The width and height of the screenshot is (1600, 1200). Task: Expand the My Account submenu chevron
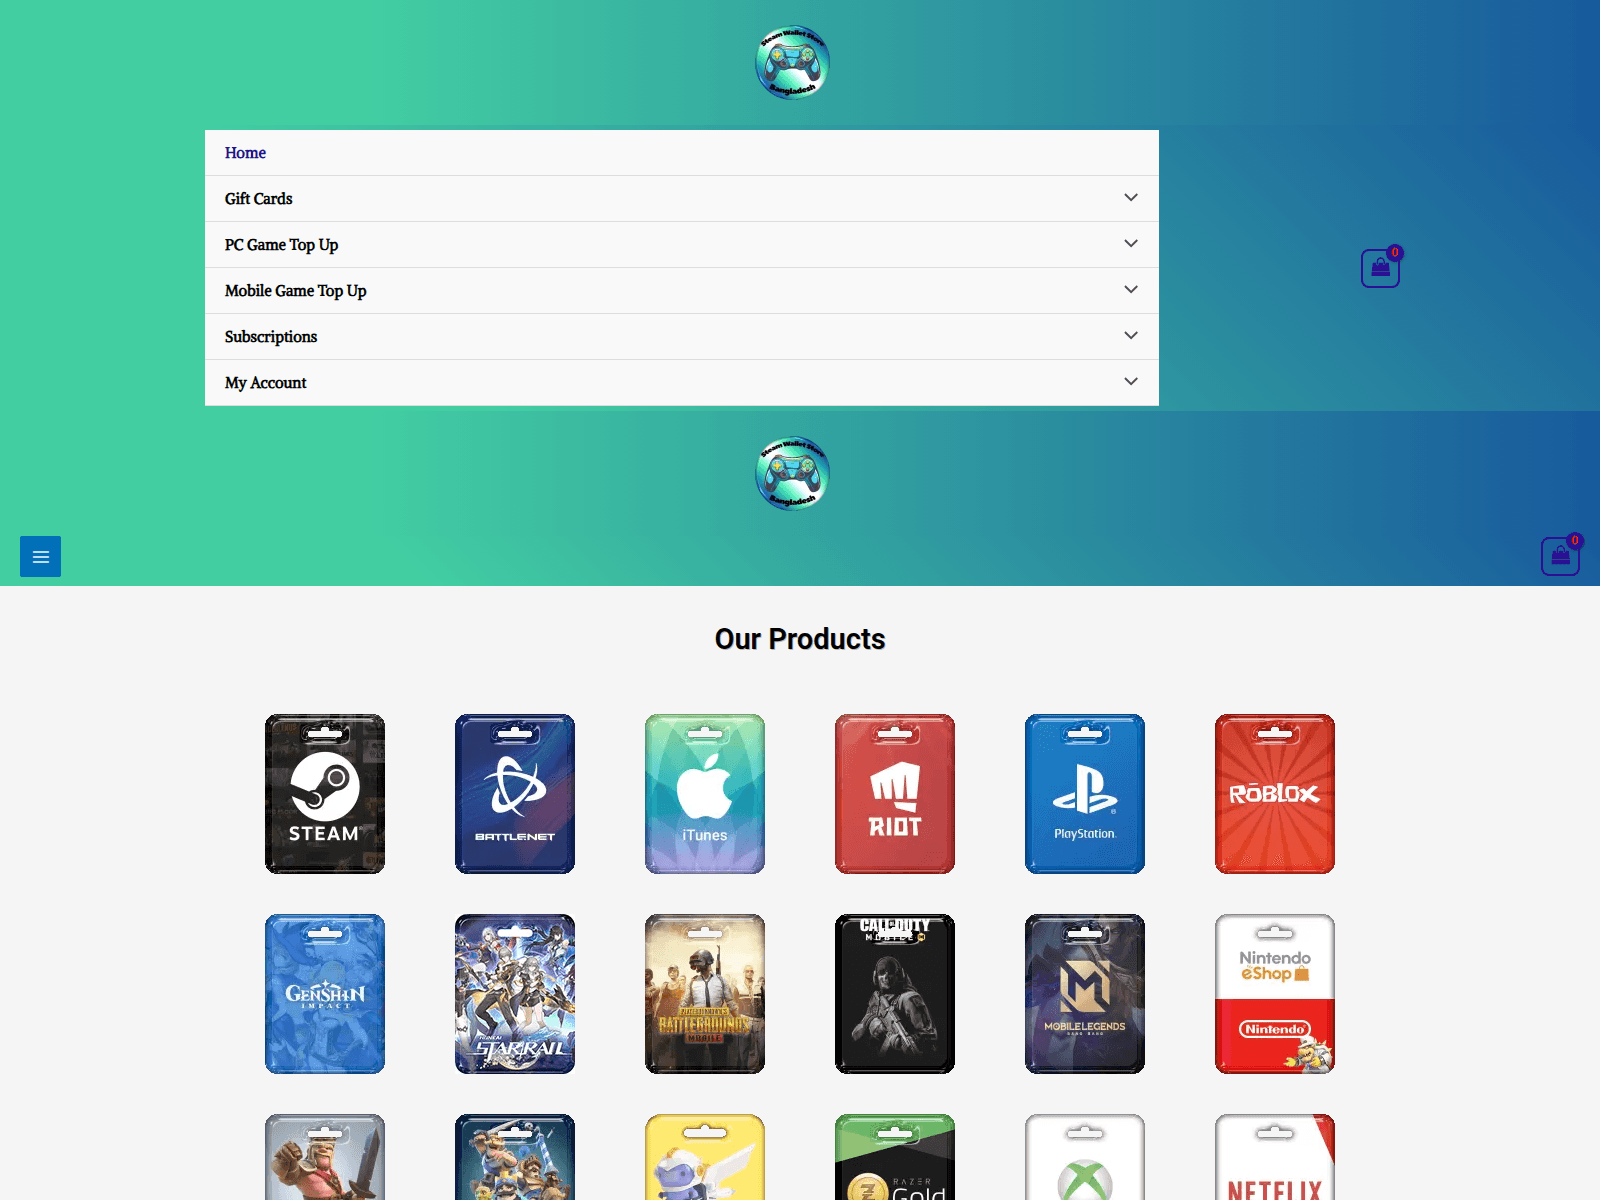1131,382
